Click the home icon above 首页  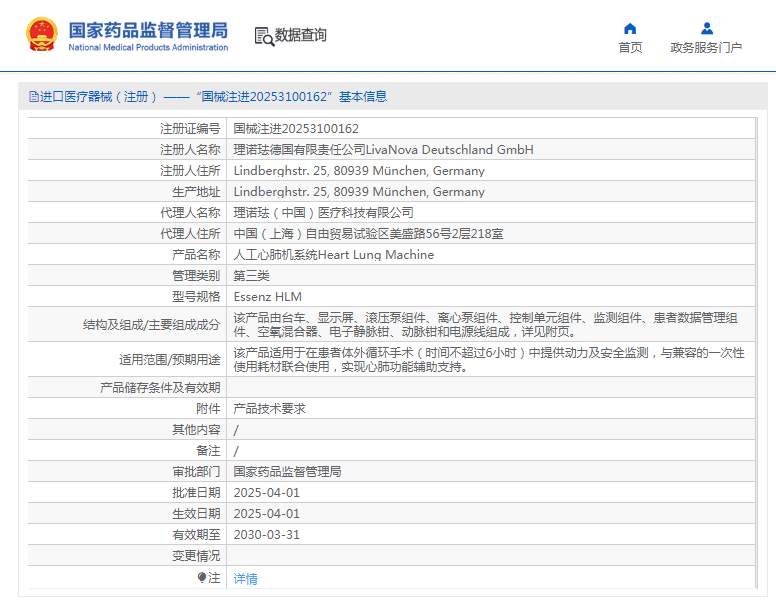630,28
